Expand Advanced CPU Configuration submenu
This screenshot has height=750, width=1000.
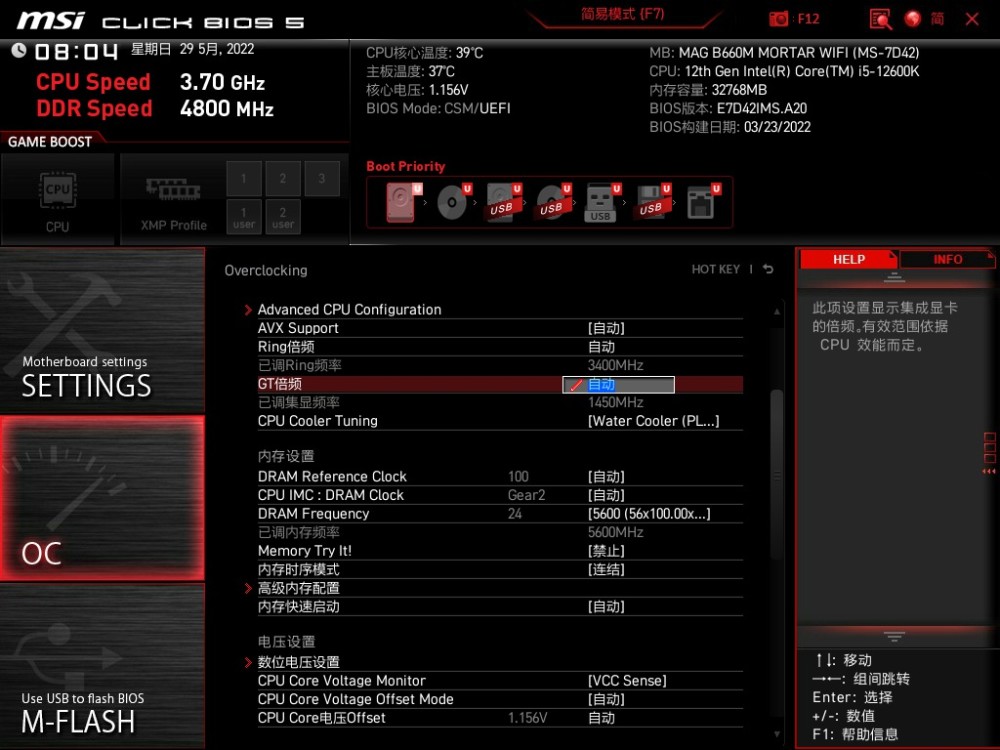[349, 310]
